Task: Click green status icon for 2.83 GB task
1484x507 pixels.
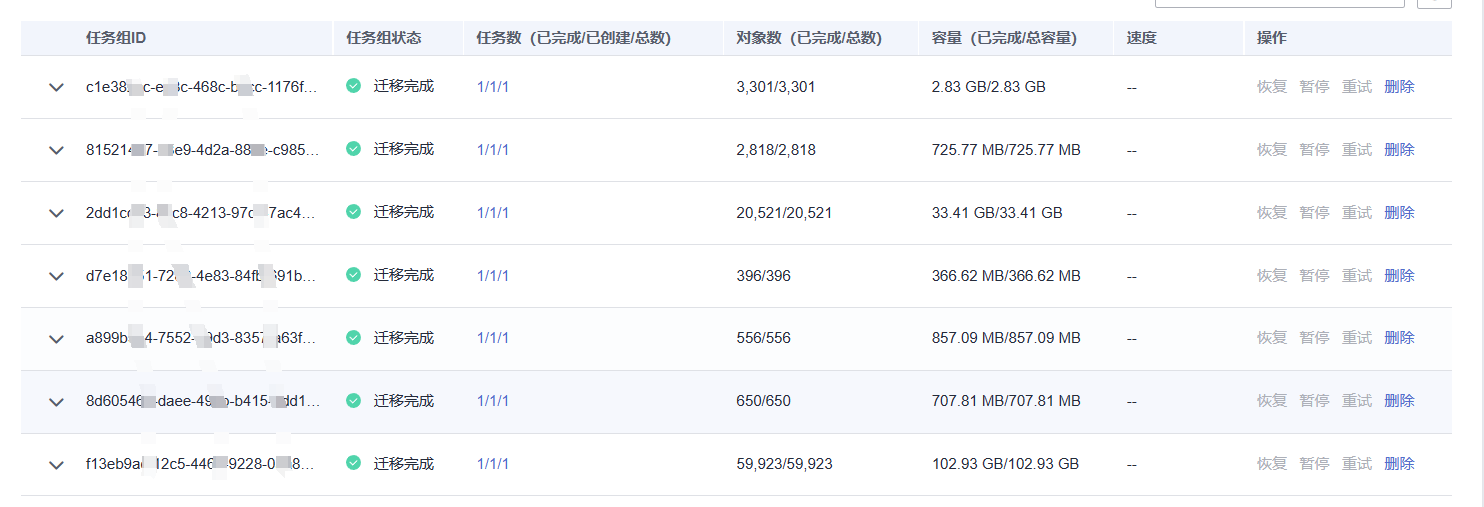Action: (353, 86)
